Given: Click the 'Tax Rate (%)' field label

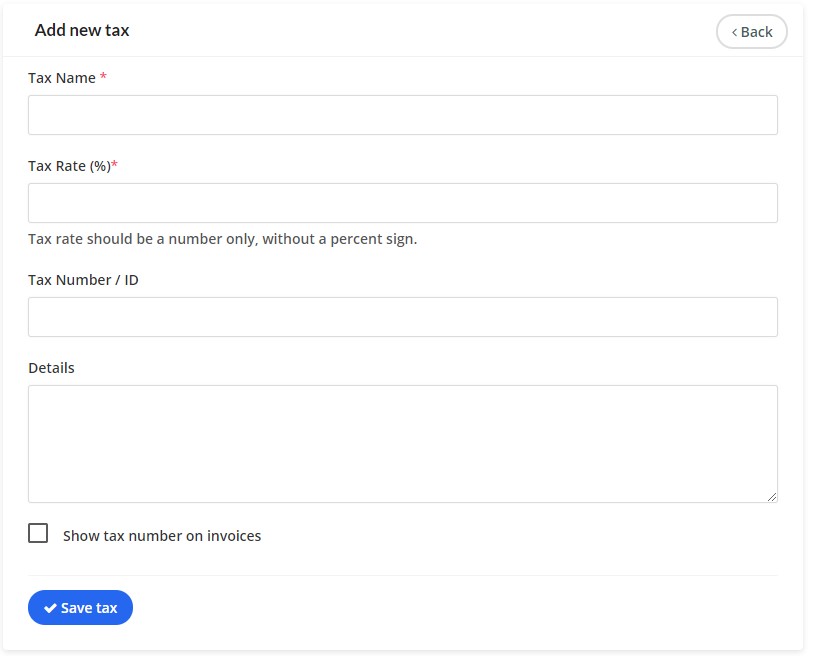Looking at the screenshot, I should click(69, 166).
